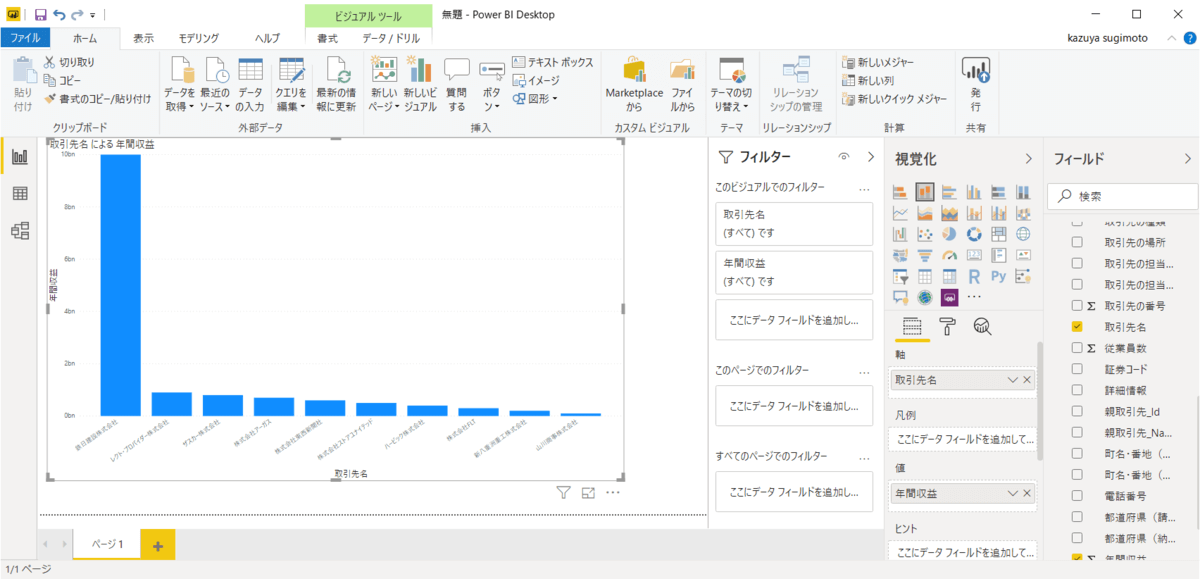
Task: Switch to Model view in left sidebar
Action: (20, 231)
